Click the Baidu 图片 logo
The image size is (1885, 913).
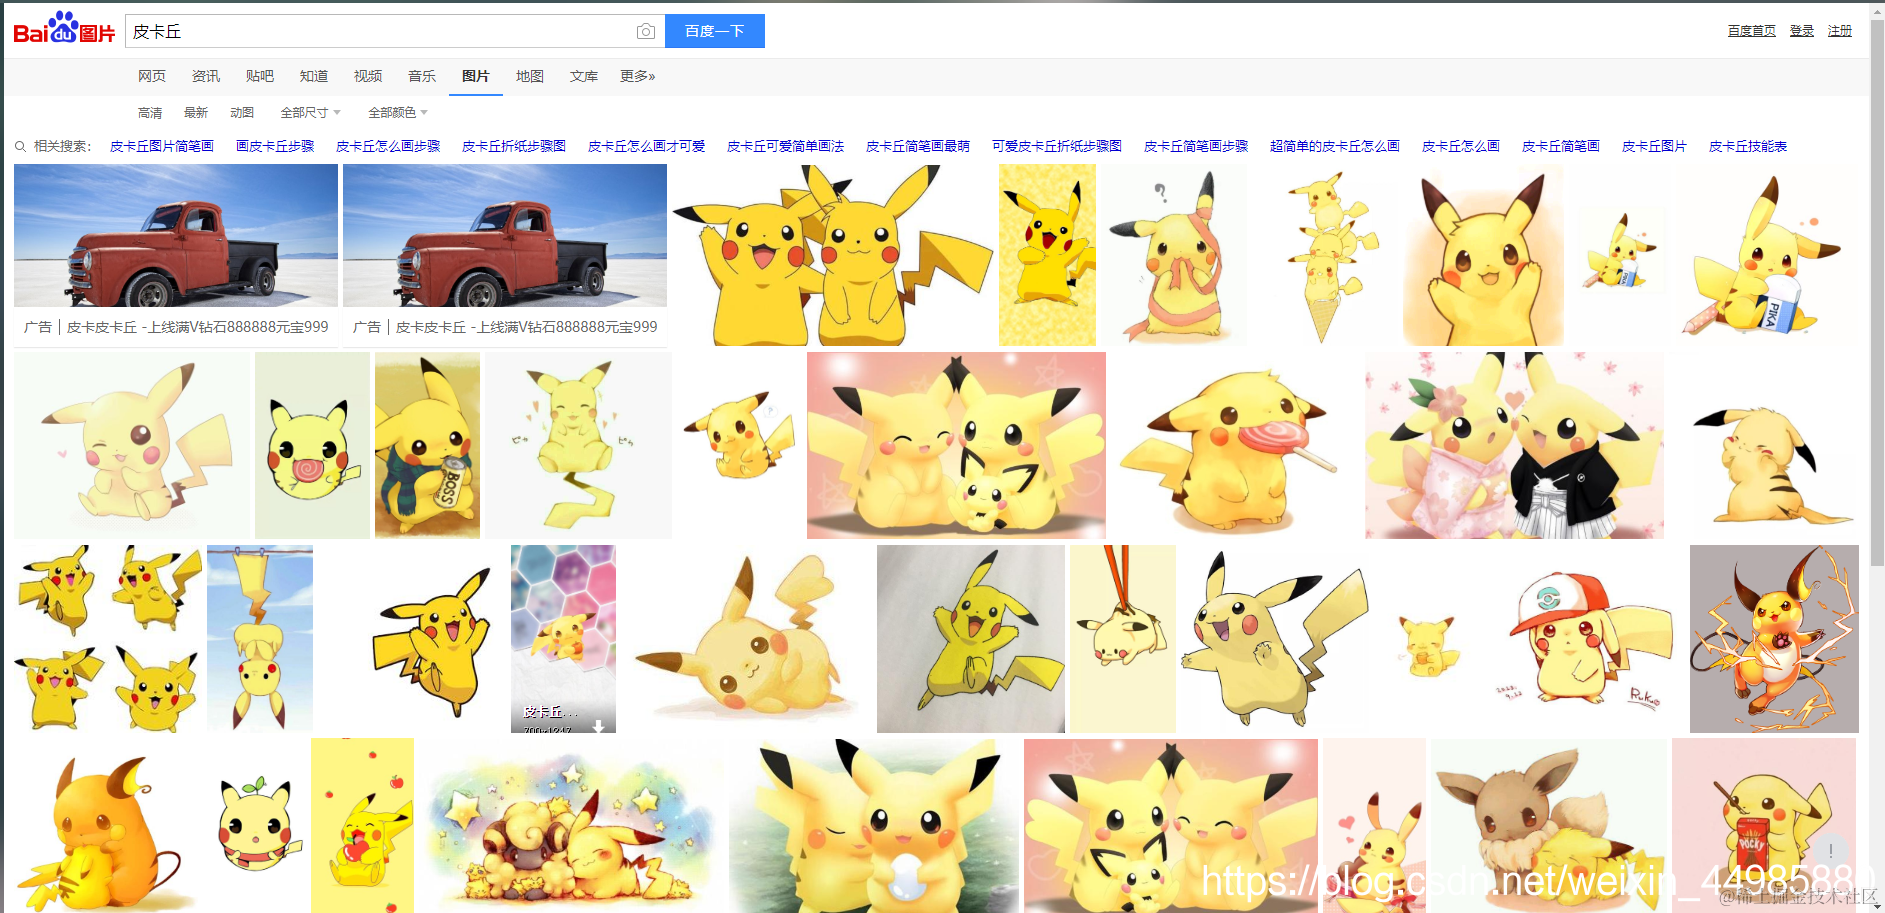click(64, 29)
